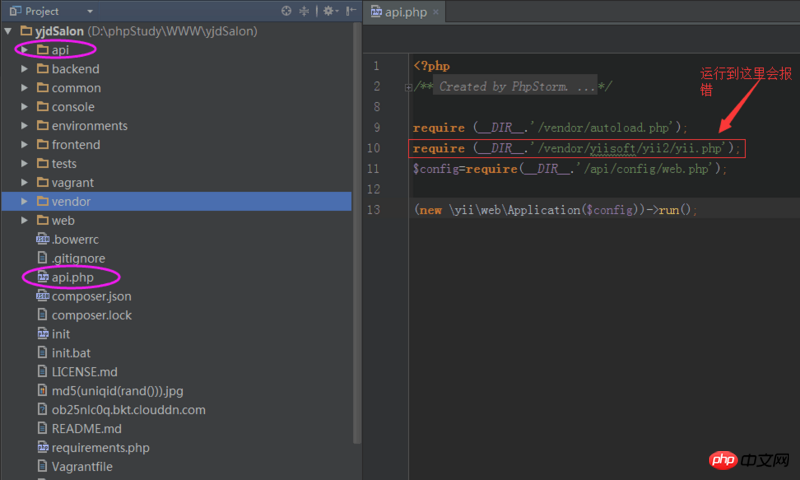
Task: Expand the api folder arrow
Action: [x=24, y=50]
